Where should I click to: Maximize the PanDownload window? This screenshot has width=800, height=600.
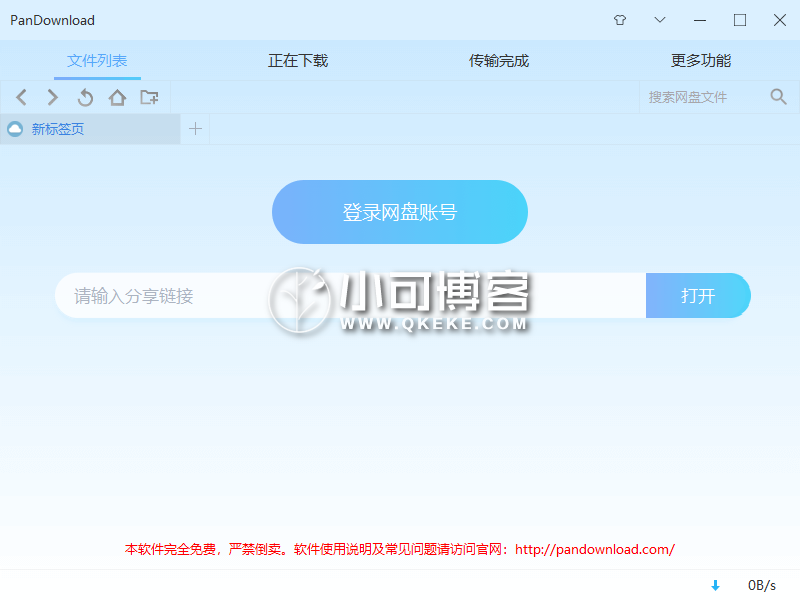point(740,20)
